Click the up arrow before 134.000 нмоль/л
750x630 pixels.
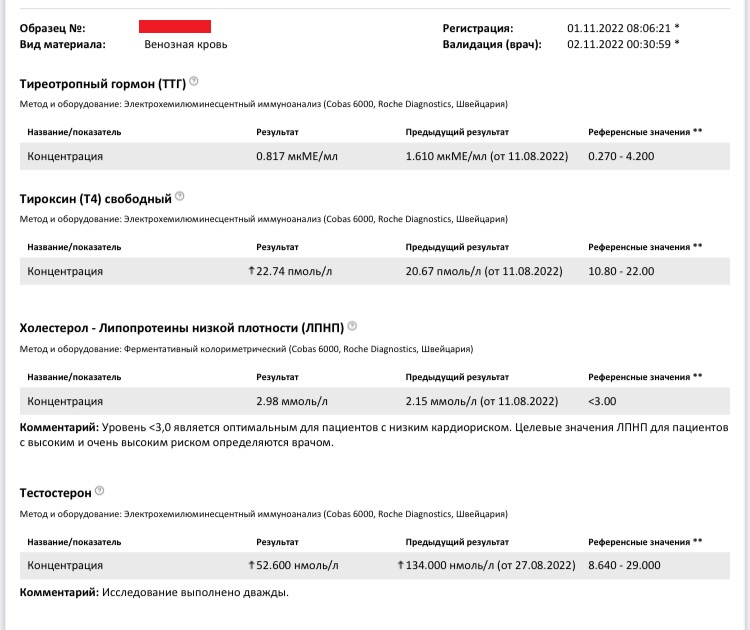[400, 565]
